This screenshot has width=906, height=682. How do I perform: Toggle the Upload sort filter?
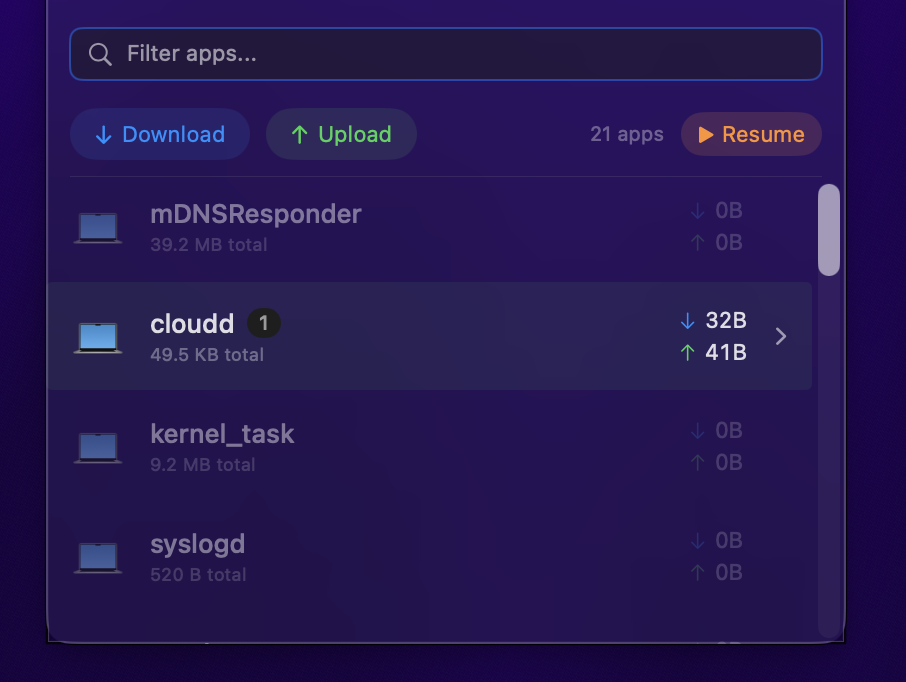pyautogui.click(x=341, y=134)
